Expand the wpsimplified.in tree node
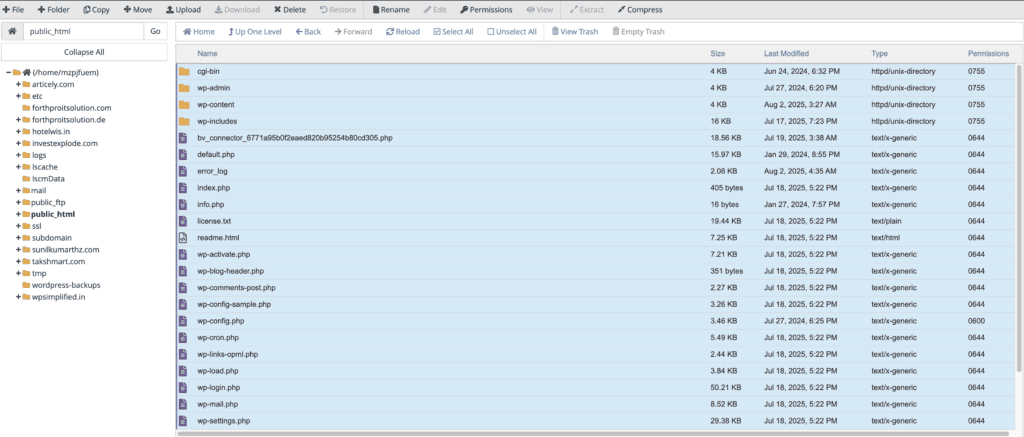 pyautogui.click(x=19, y=297)
